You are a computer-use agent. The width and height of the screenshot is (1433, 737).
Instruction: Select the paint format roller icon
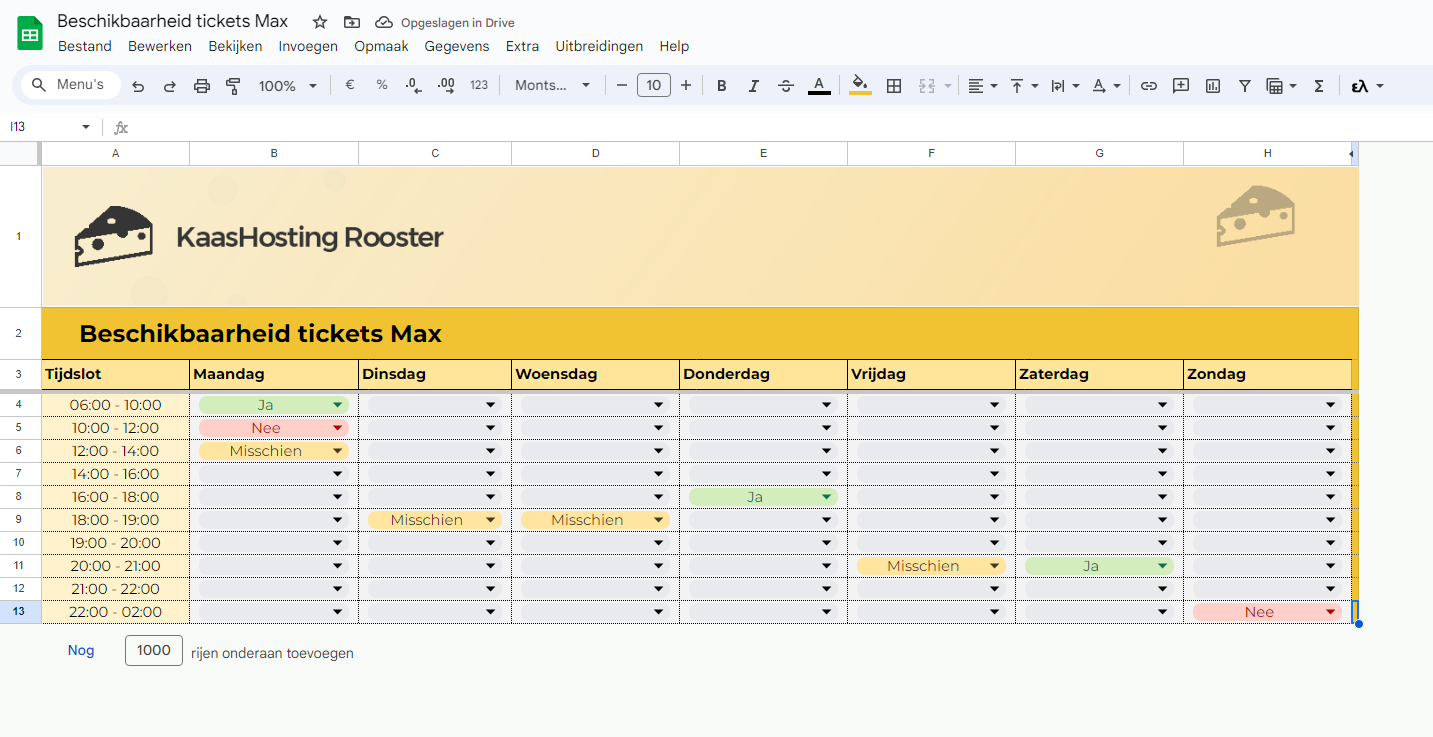click(x=234, y=86)
